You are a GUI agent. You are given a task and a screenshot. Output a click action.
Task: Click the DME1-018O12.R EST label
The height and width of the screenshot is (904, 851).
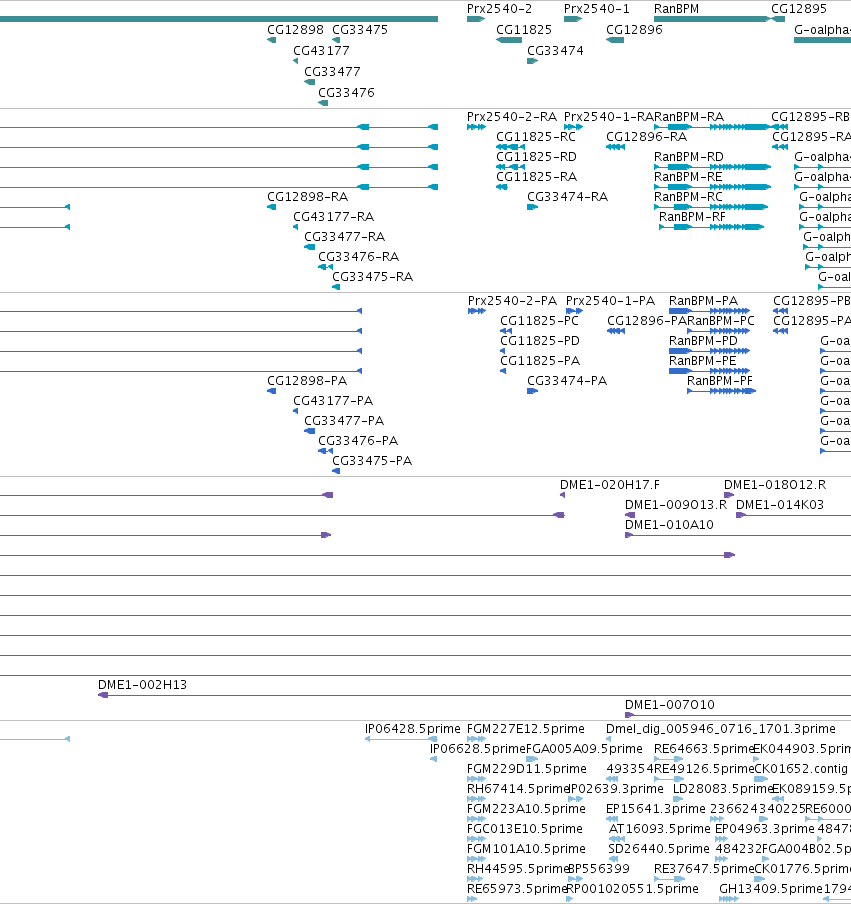775,485
